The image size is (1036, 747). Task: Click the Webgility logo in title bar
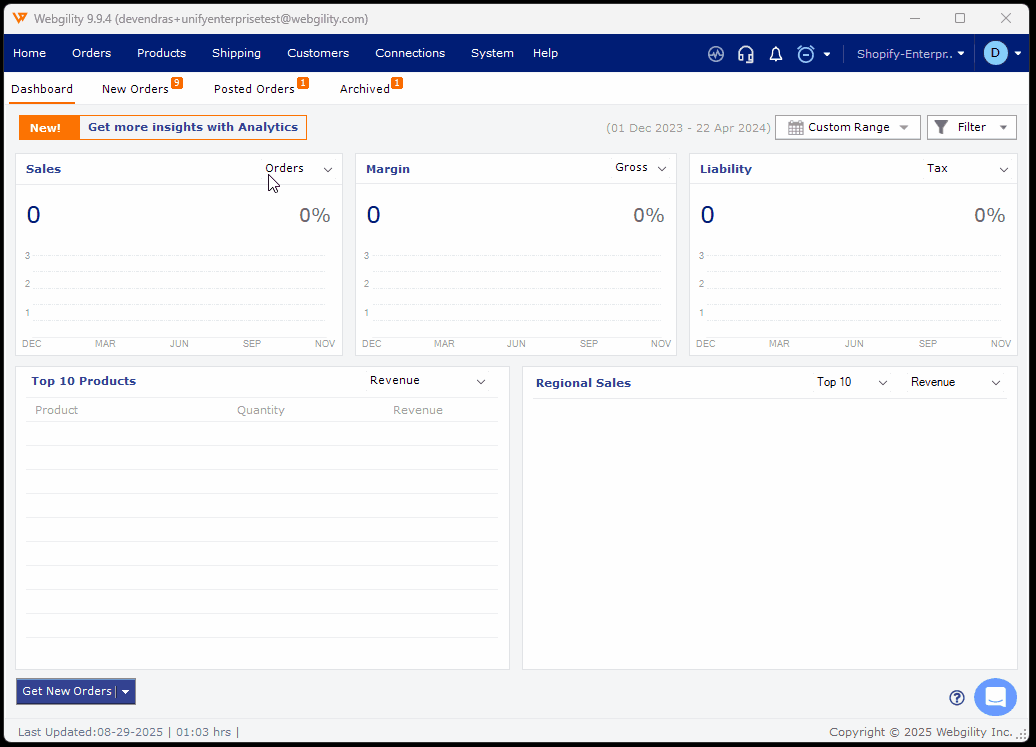tap(19, 18)
